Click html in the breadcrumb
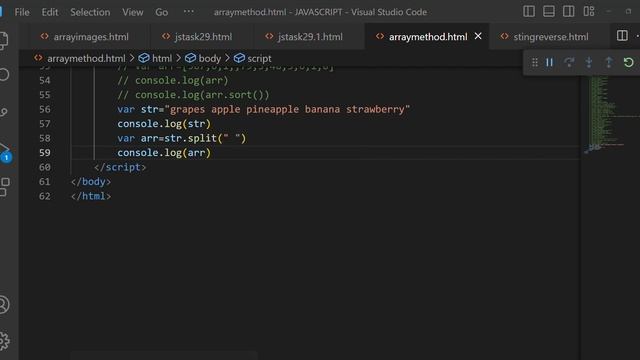The height and width of the screenshot is (360, 640). pyautogui.click(x=162, y=58)
